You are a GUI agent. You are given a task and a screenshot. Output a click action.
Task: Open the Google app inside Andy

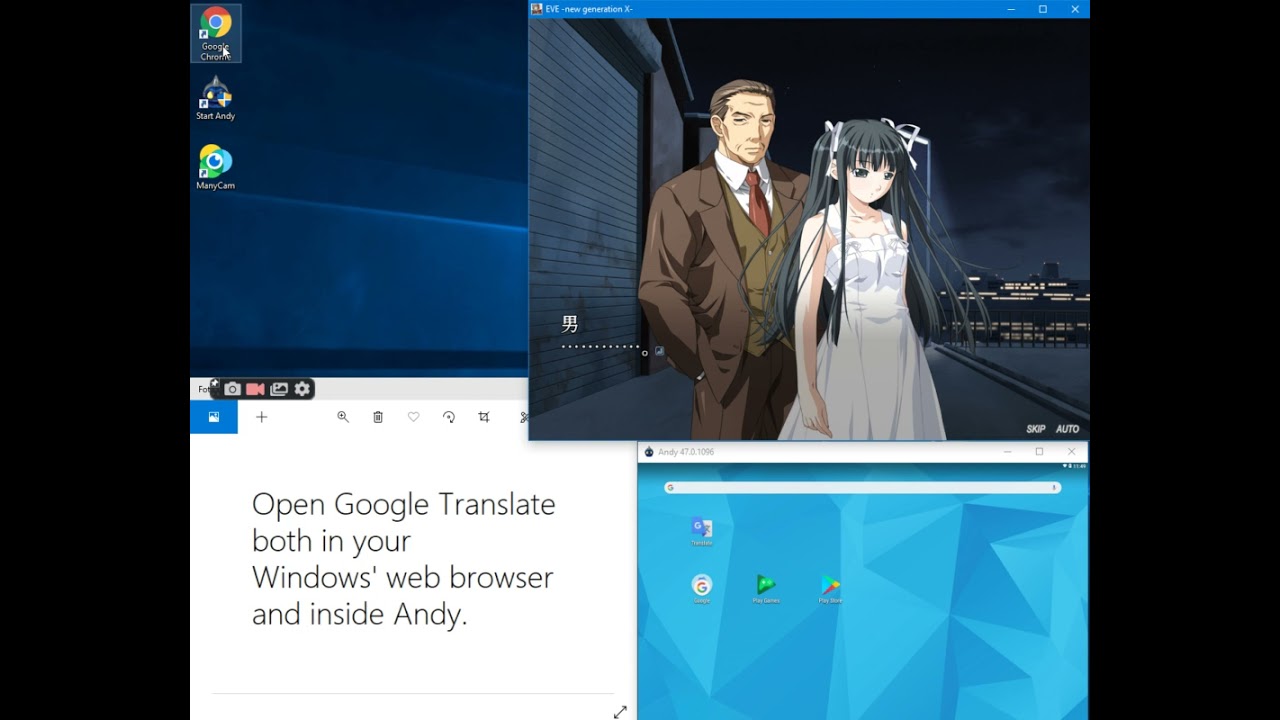[702, 589]
